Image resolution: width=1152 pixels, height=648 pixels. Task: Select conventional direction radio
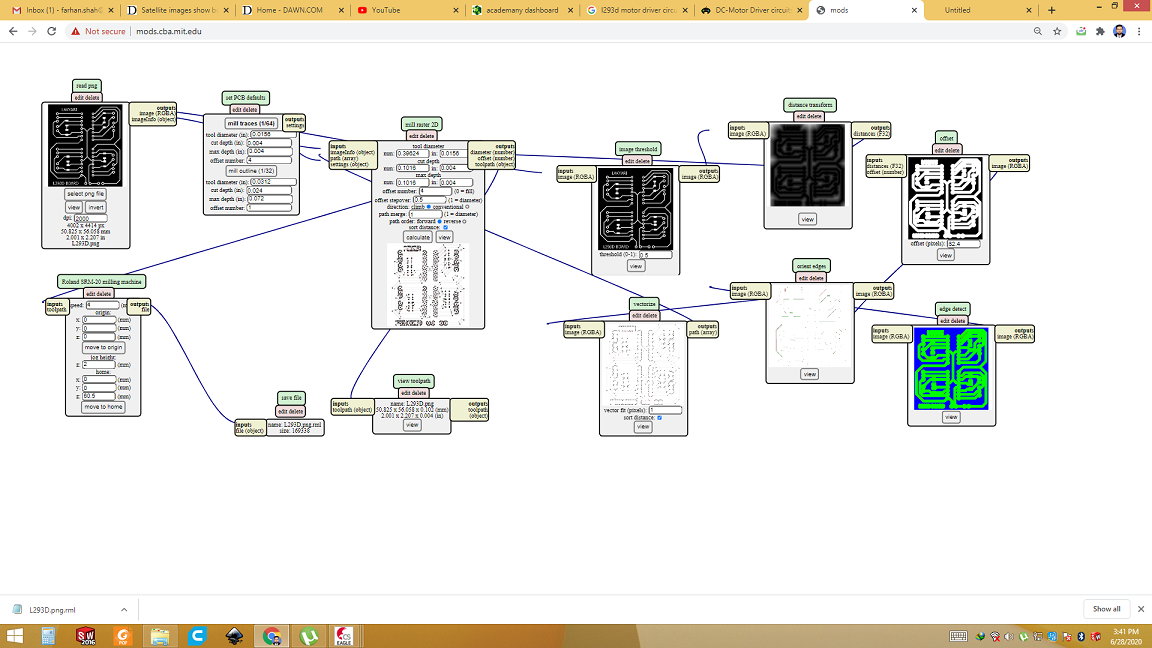[467, 207]
